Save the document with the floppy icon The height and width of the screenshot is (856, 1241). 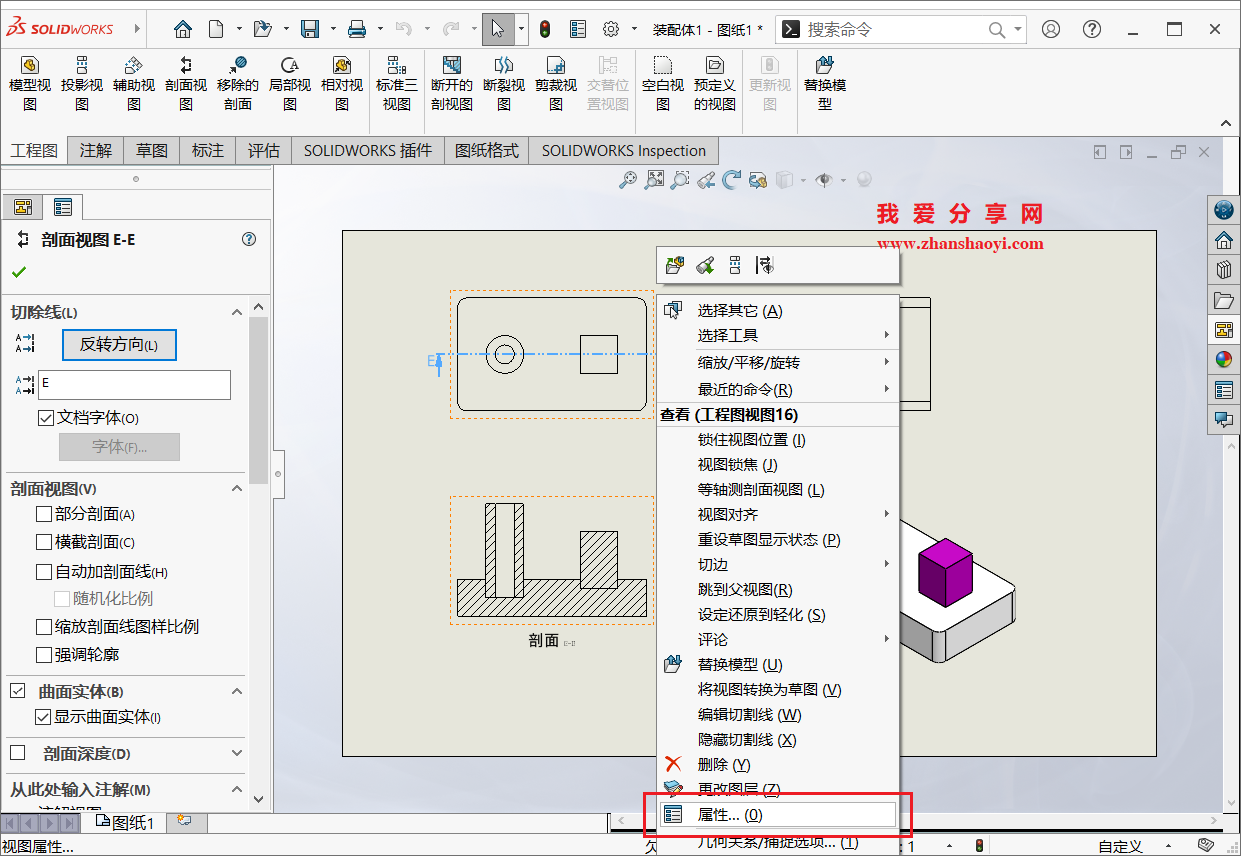click(311, 29)
